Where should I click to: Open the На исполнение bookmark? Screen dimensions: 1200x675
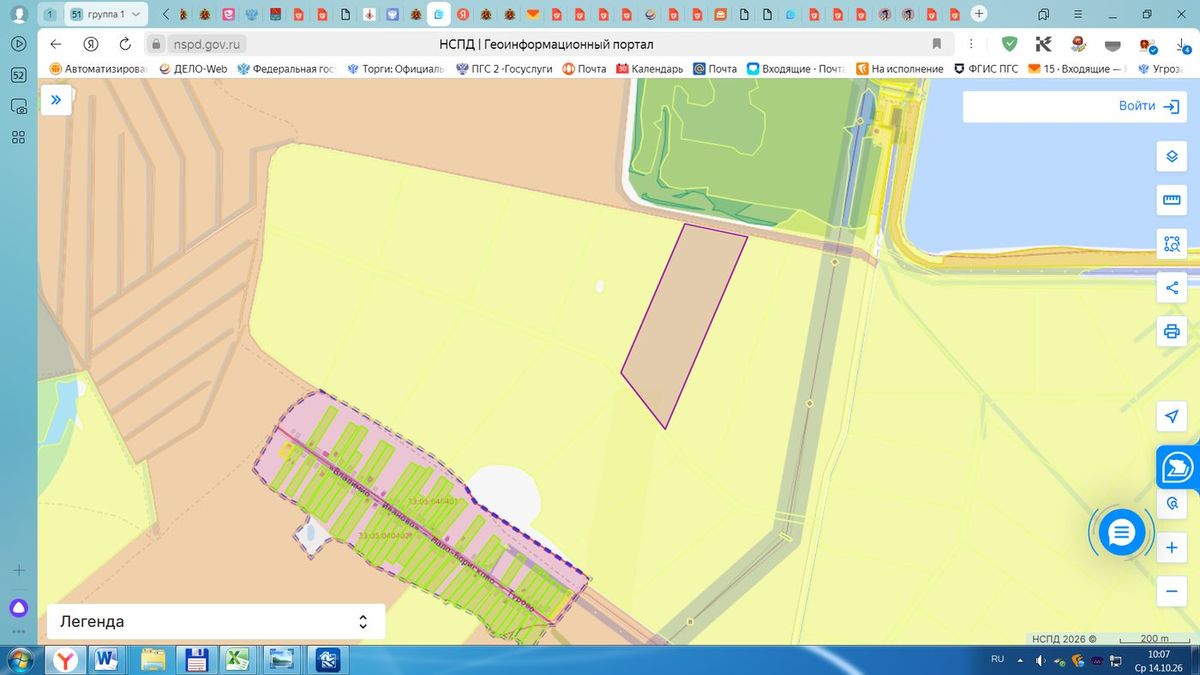(x=900, y=69)
